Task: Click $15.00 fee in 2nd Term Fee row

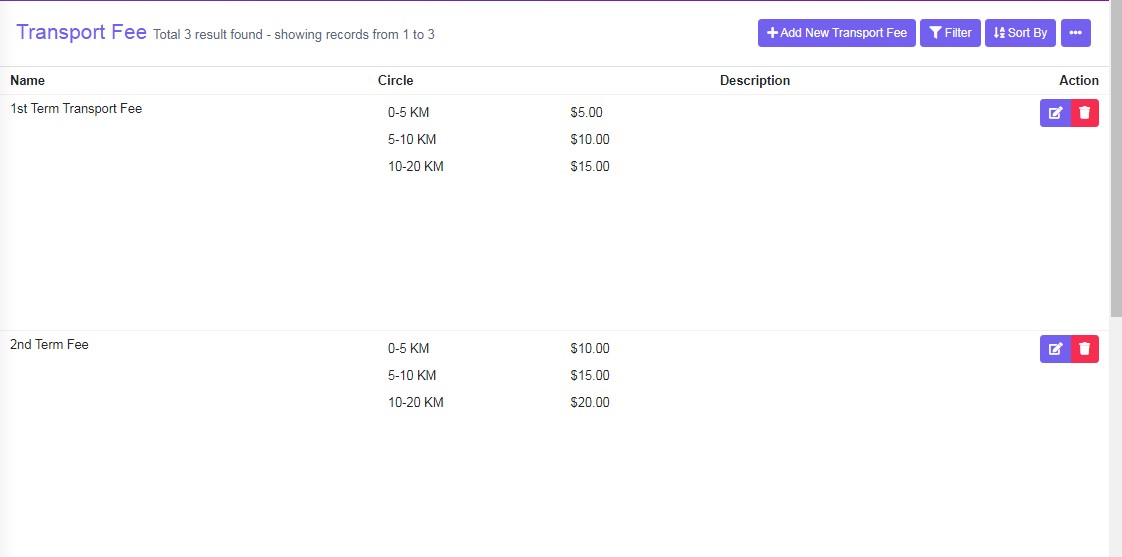Action: (x=590, y=376)
